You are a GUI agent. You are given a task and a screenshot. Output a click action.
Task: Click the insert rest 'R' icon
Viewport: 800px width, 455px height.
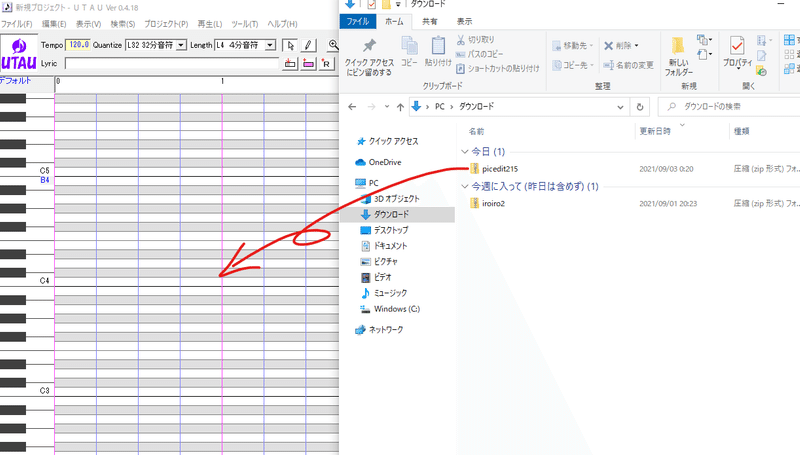click(x=326, y=64)
